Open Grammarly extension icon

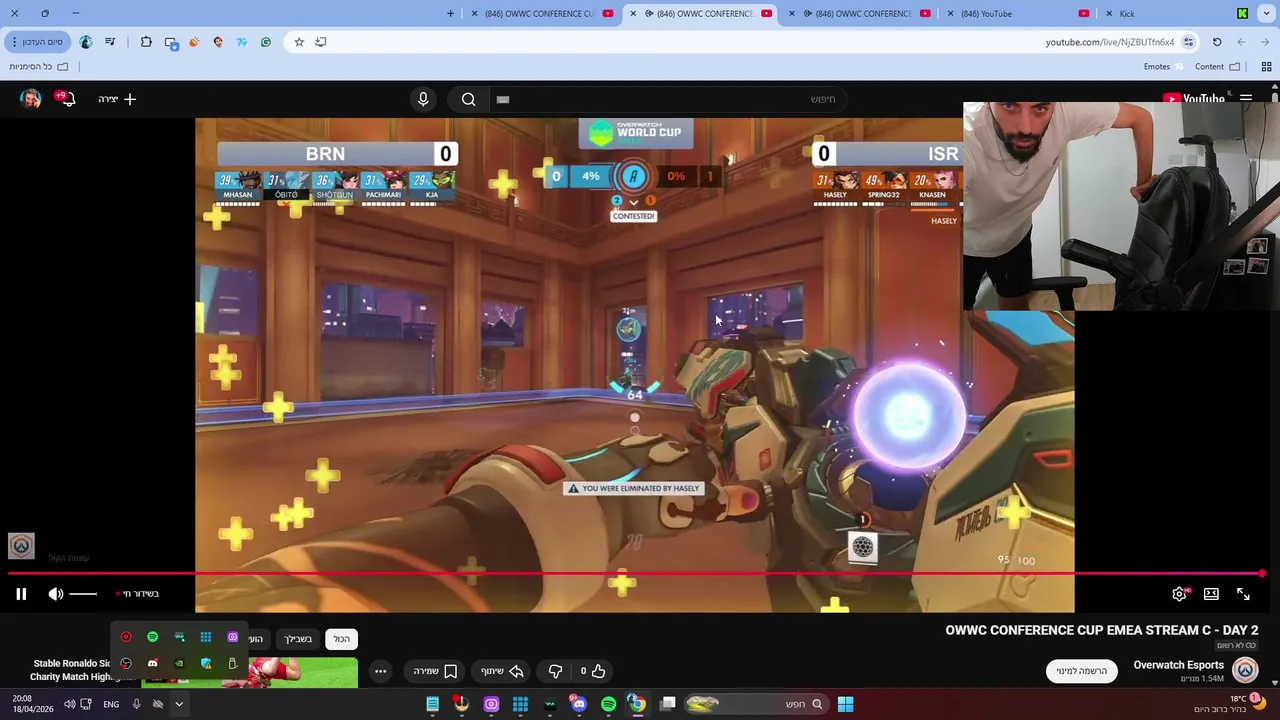click(266, 42)
